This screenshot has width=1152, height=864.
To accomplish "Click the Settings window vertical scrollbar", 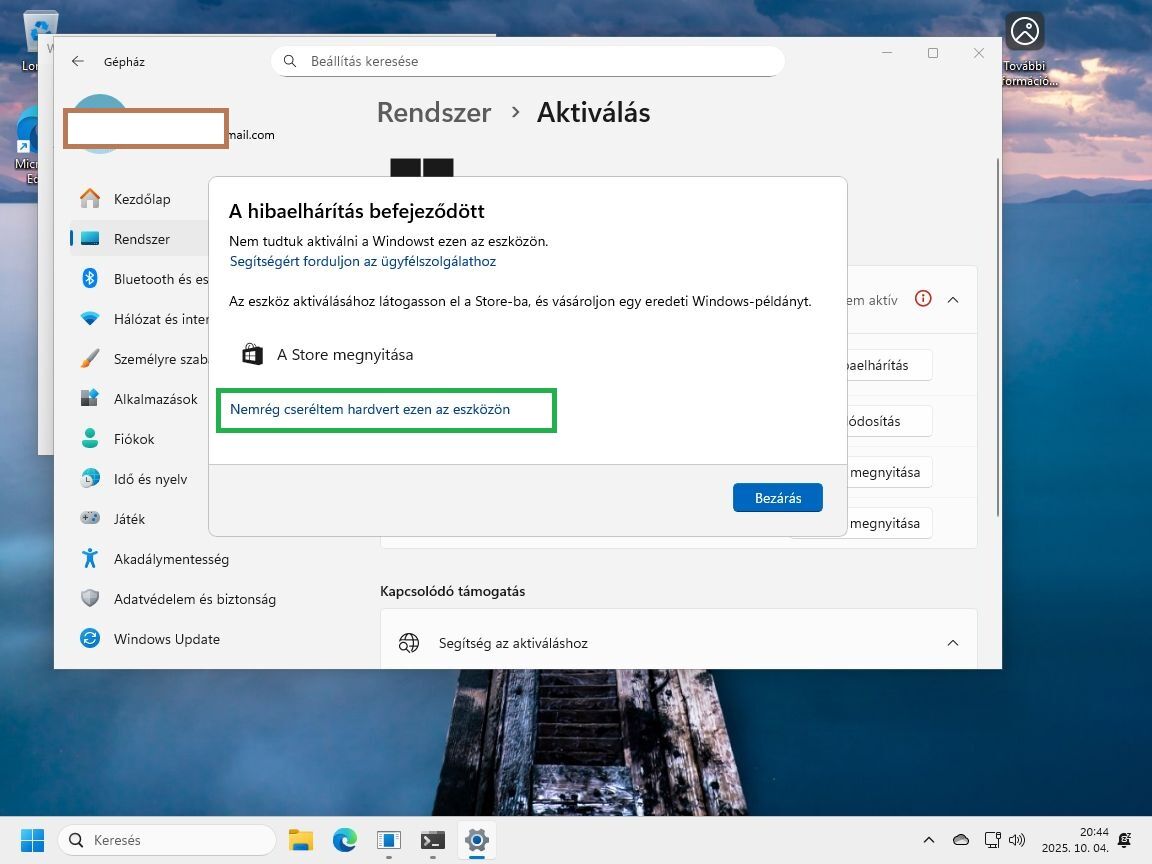I will click(998, 336).
